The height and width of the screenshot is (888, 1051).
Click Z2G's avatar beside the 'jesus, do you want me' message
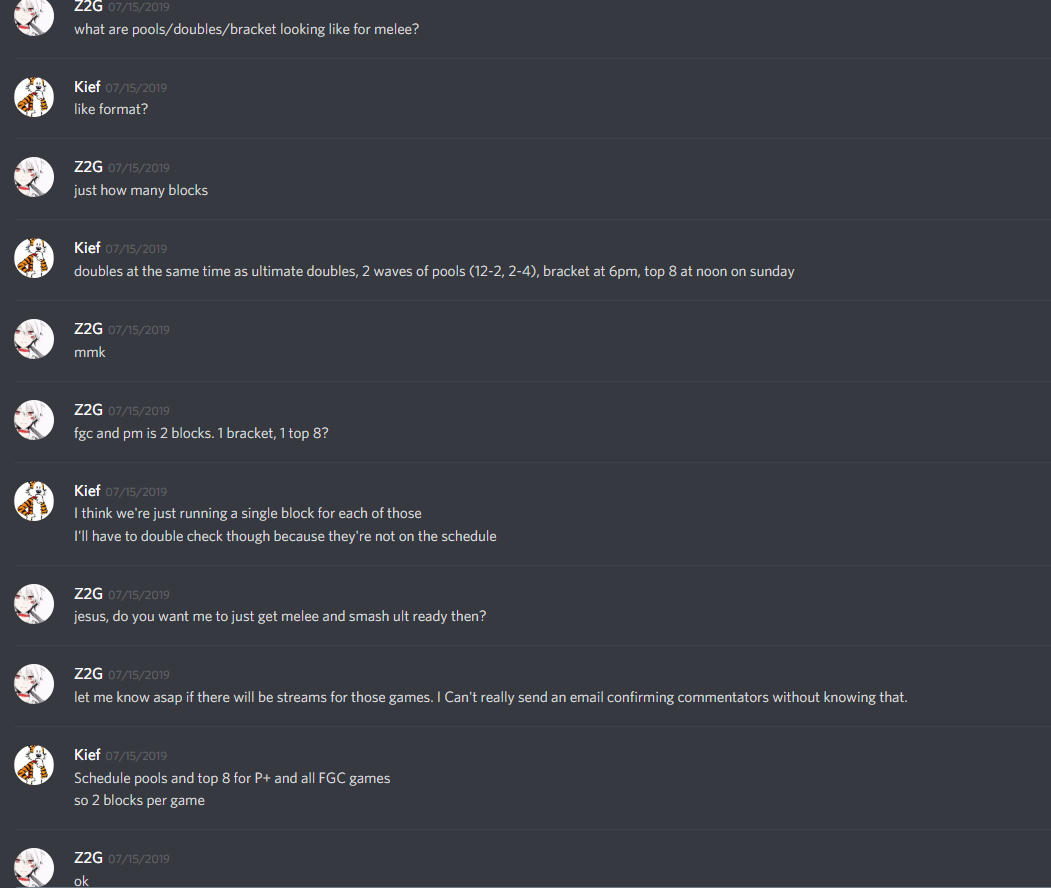pyautogui.click(x=34, y=604)
